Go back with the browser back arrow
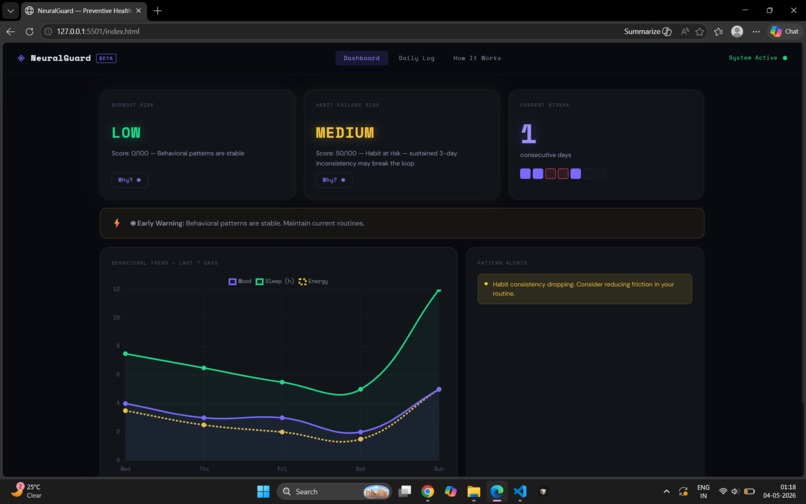 coord(10,31)
